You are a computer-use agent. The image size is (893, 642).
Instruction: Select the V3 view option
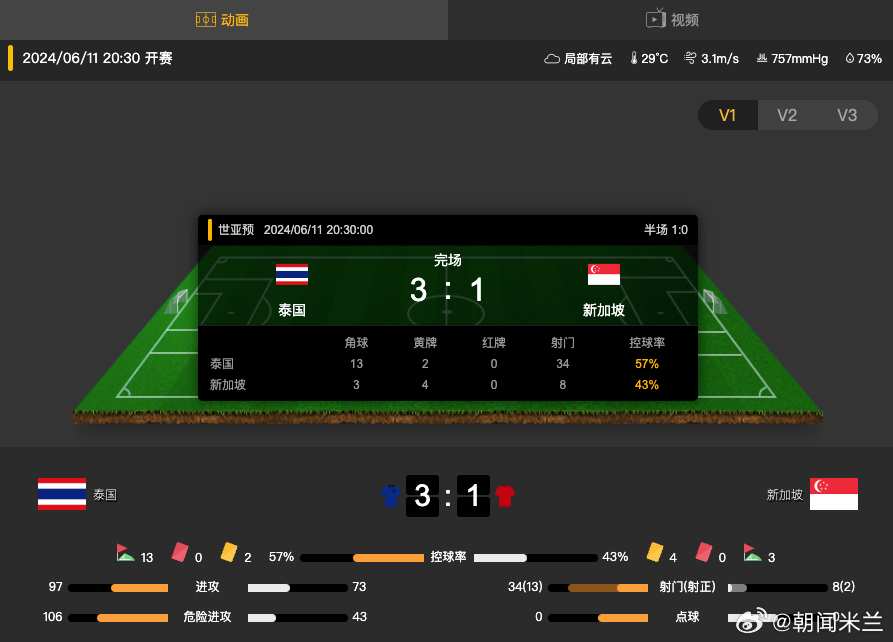pyautogui.click(x=847, y=115)
